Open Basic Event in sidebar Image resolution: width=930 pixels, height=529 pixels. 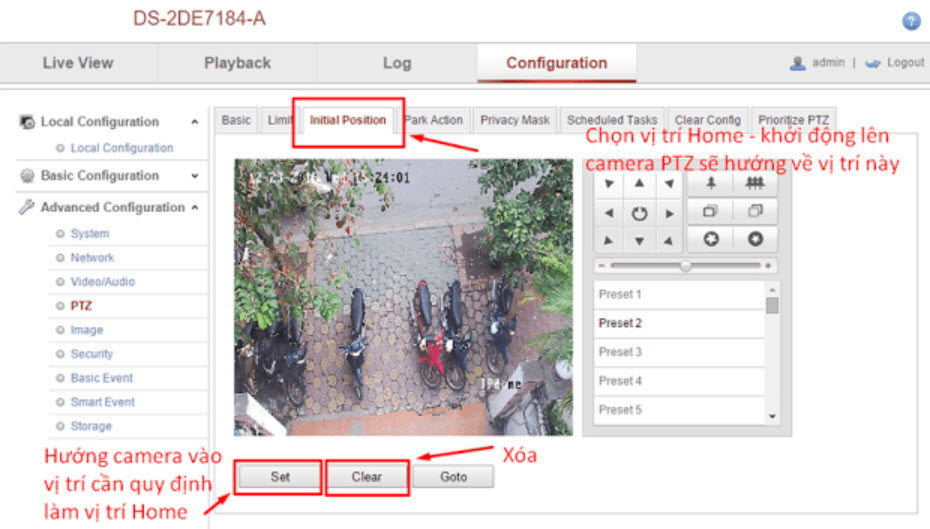101,378
